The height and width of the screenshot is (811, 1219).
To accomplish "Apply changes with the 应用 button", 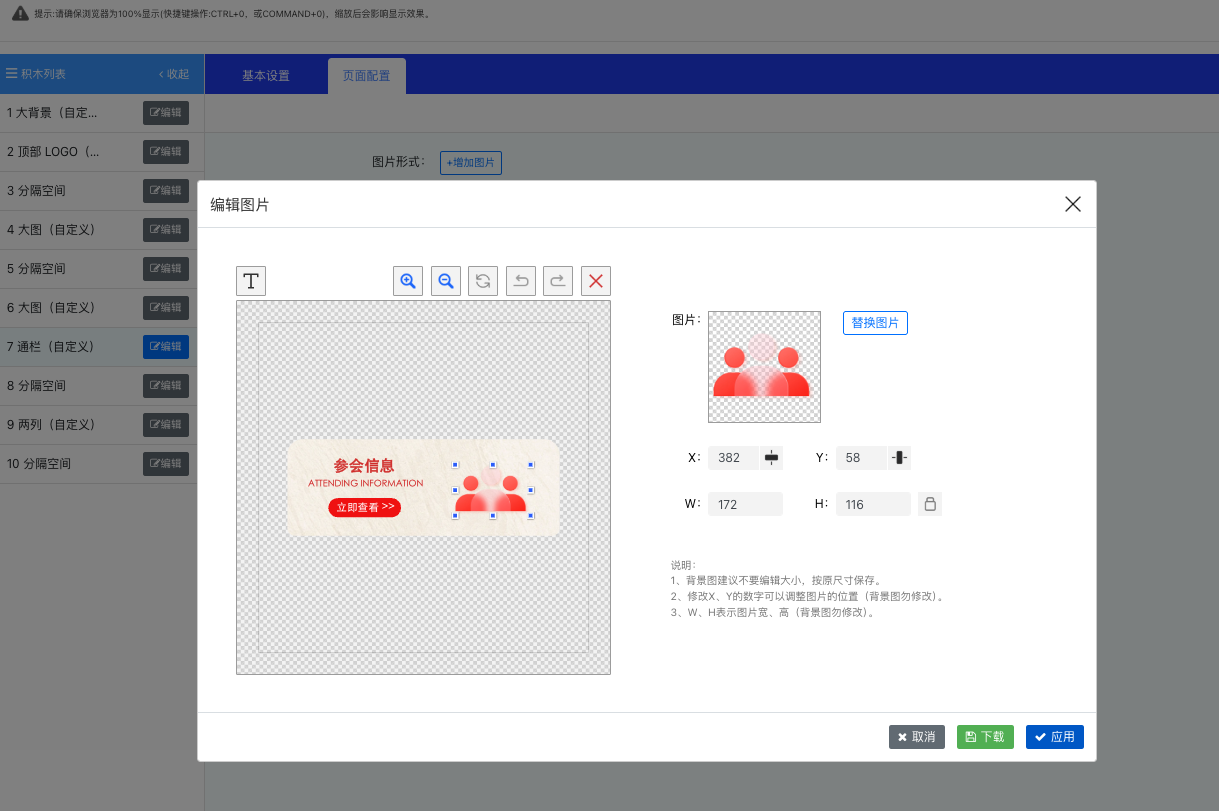I will tap(1054, 737).
